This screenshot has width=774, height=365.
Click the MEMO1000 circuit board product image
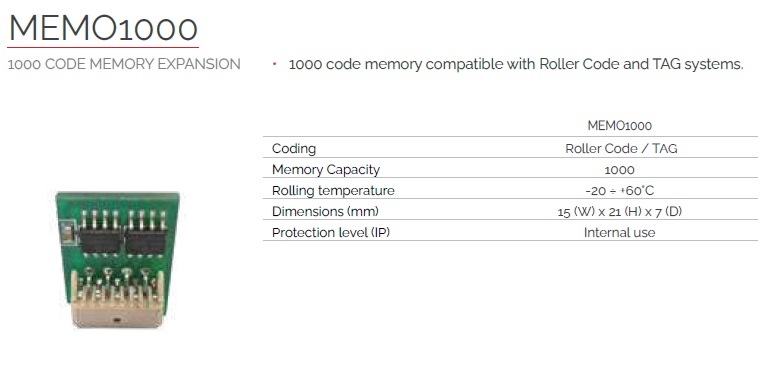tap(117, 260)
